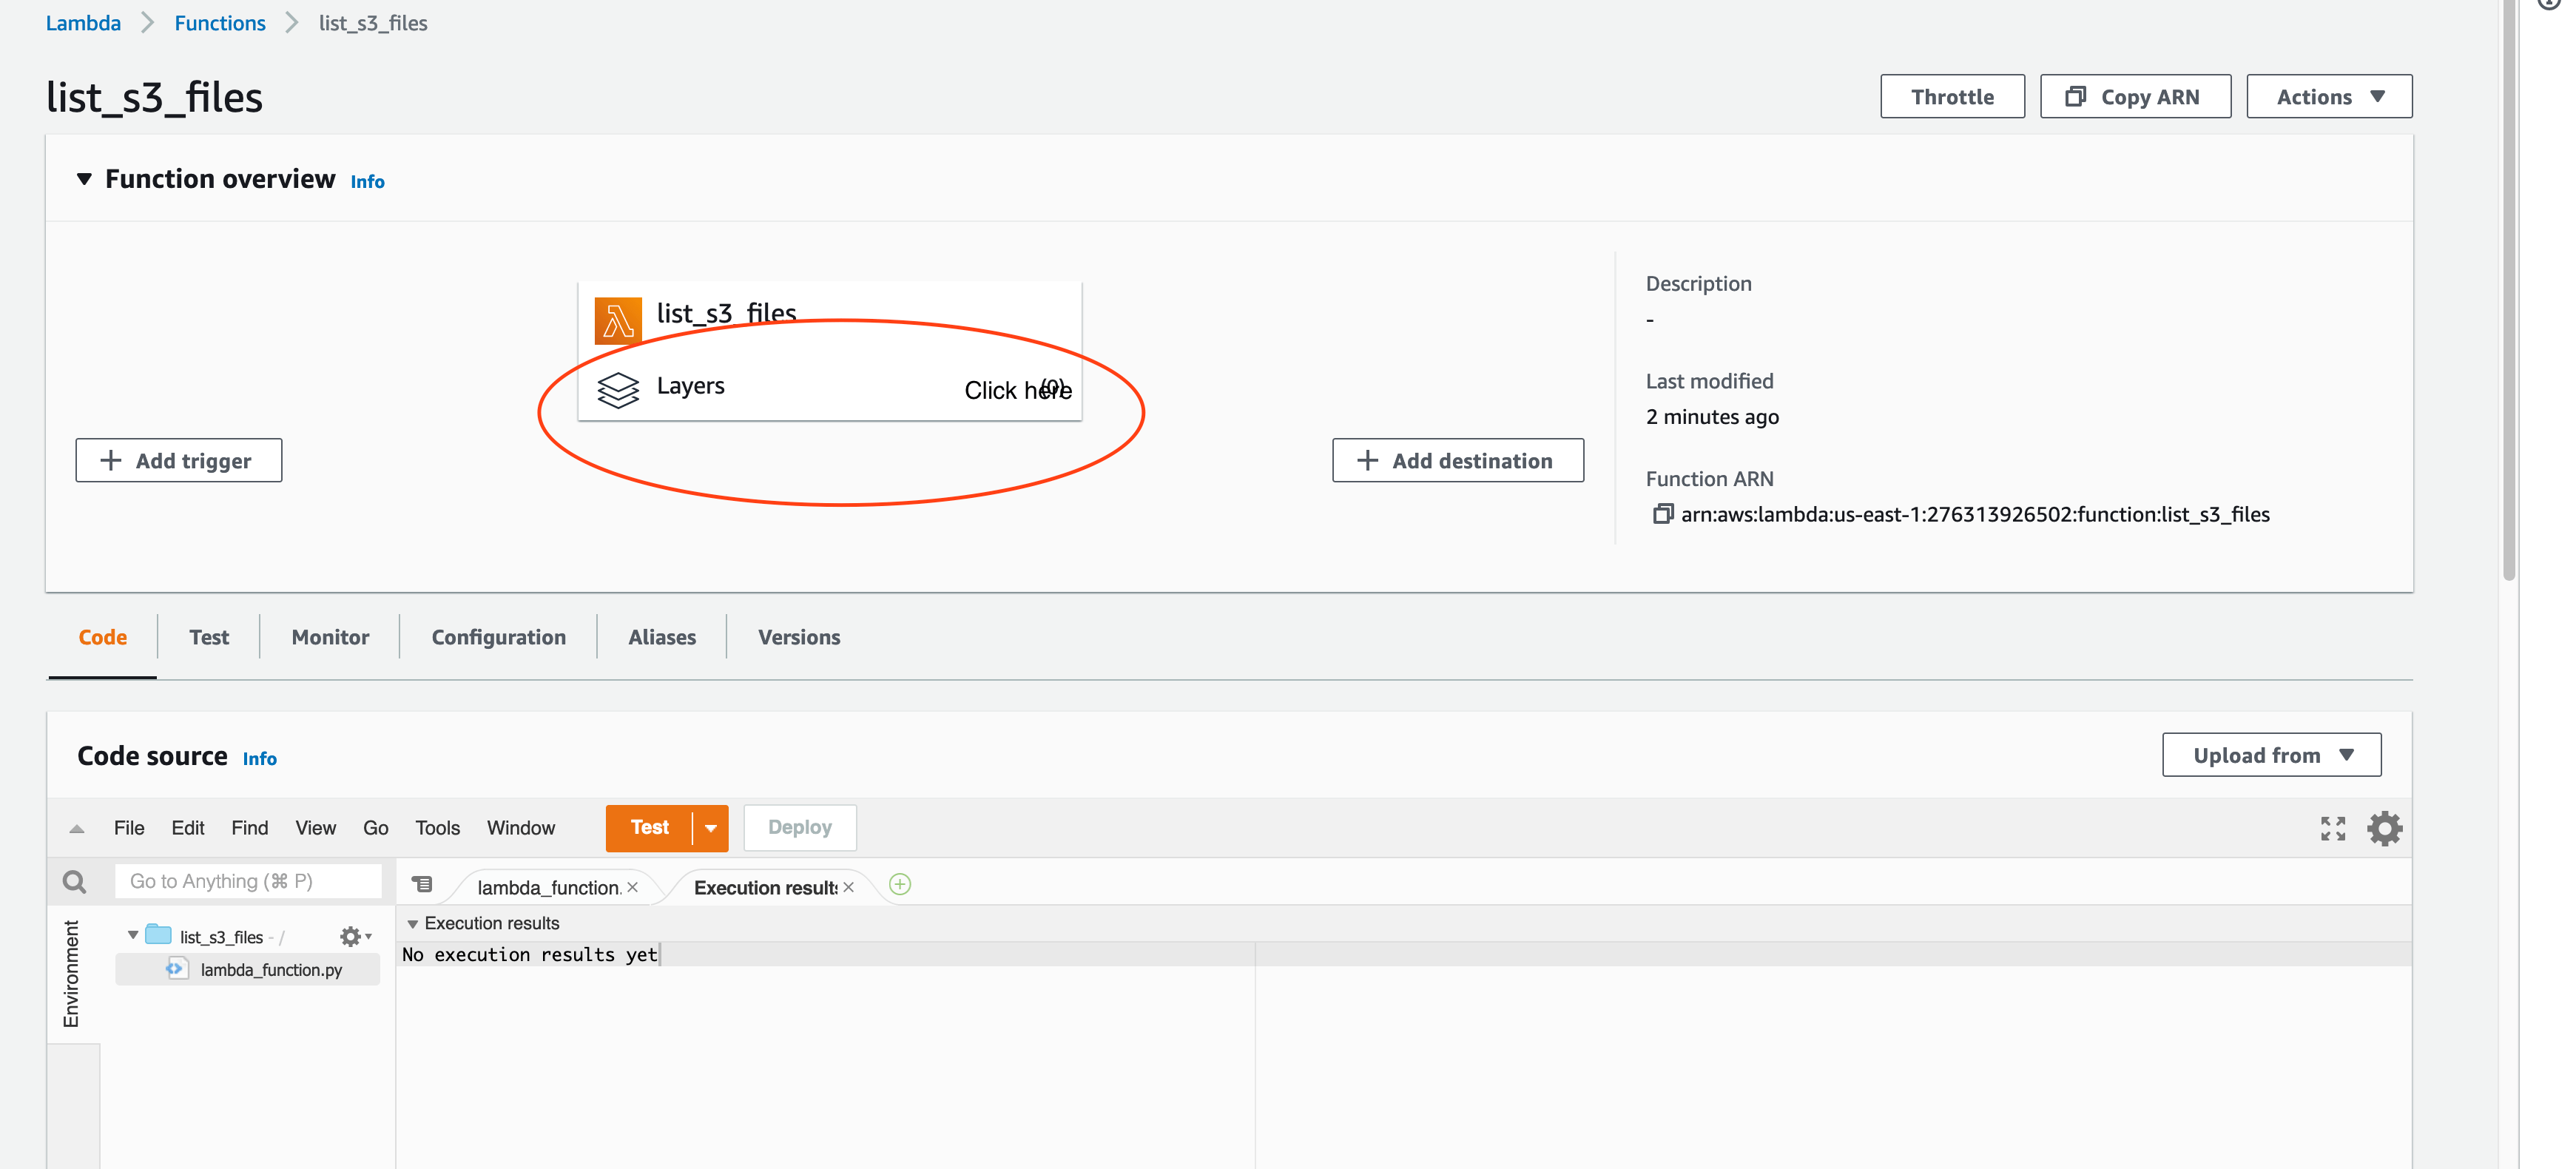
Task: Expand the Upload from dropdown
Action: coord(2271,755)
